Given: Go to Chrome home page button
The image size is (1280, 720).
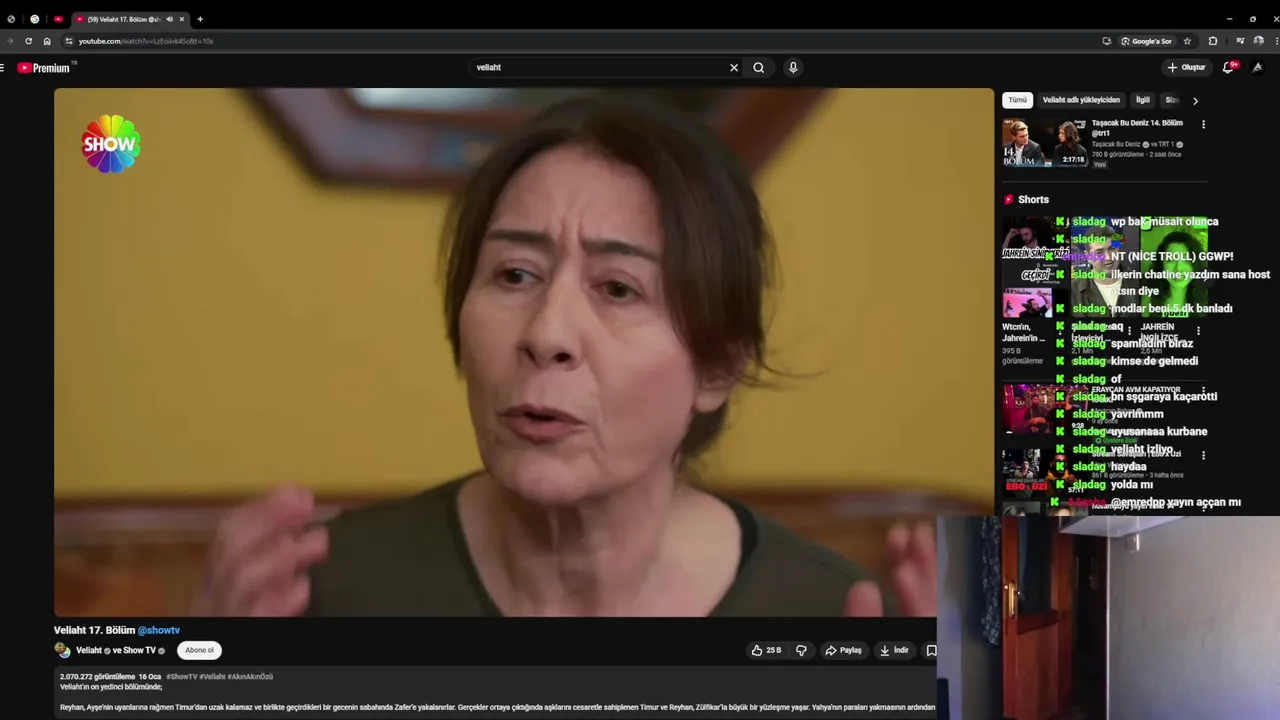Looking at the screenshot, I should coord(47,41).
